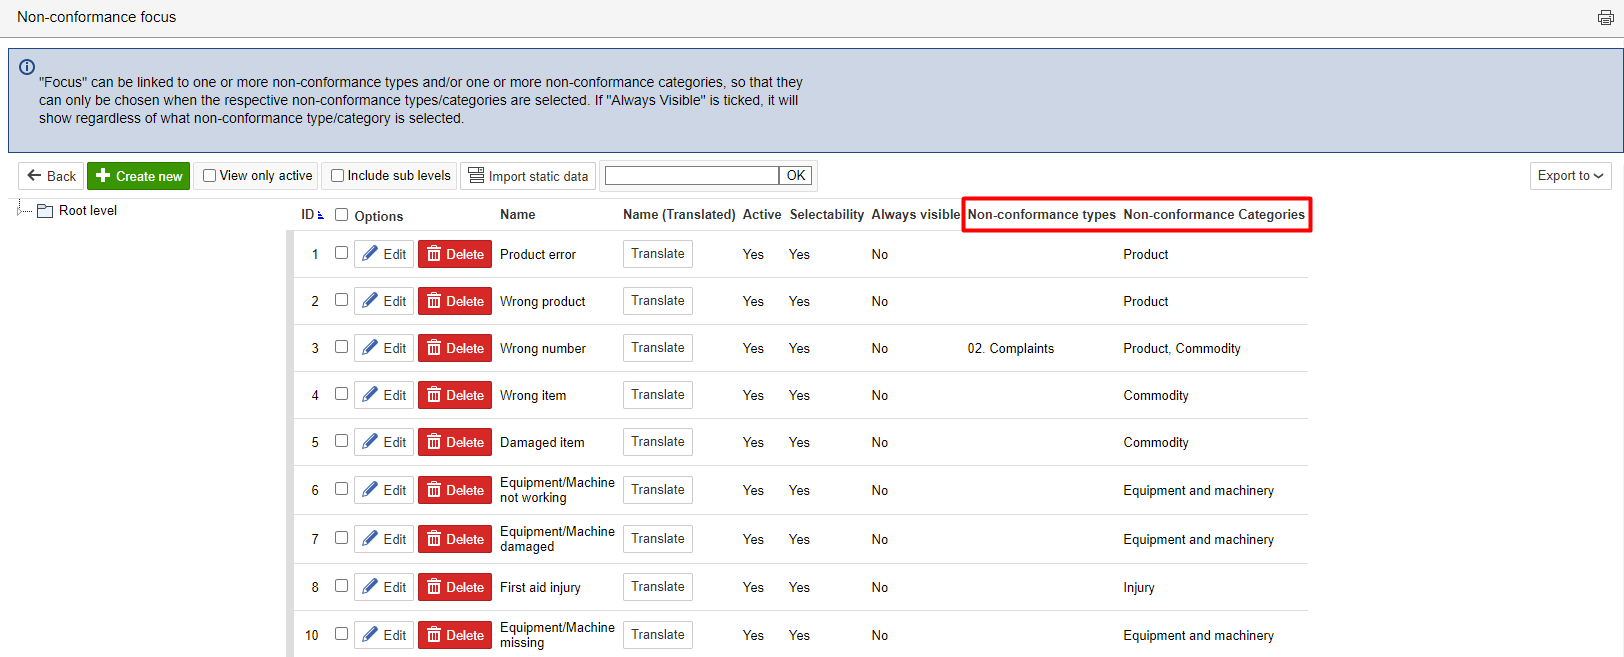Select the checkbox for the Damaged item row
Screen dimensions: 1624x657
342,441
